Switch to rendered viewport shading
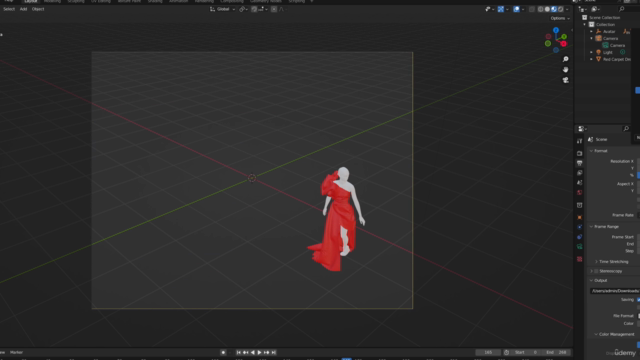 click(x=560, y=9)
